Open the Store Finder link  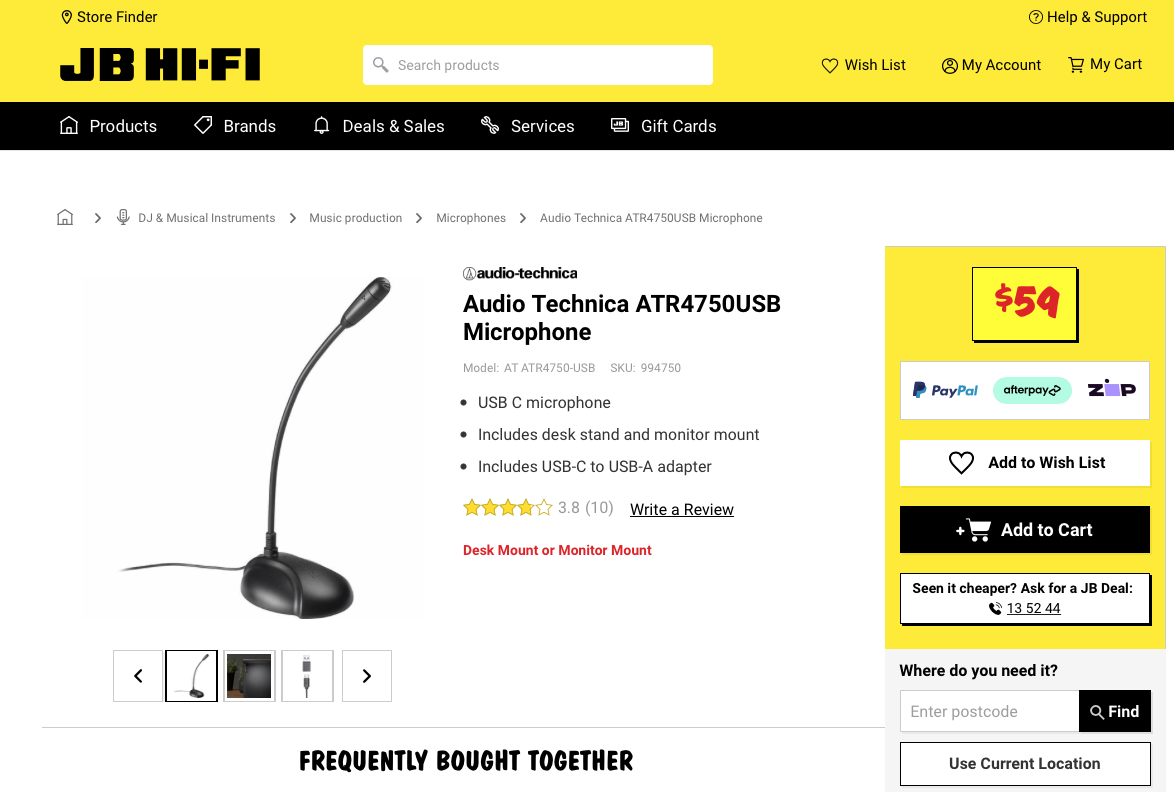109,17
